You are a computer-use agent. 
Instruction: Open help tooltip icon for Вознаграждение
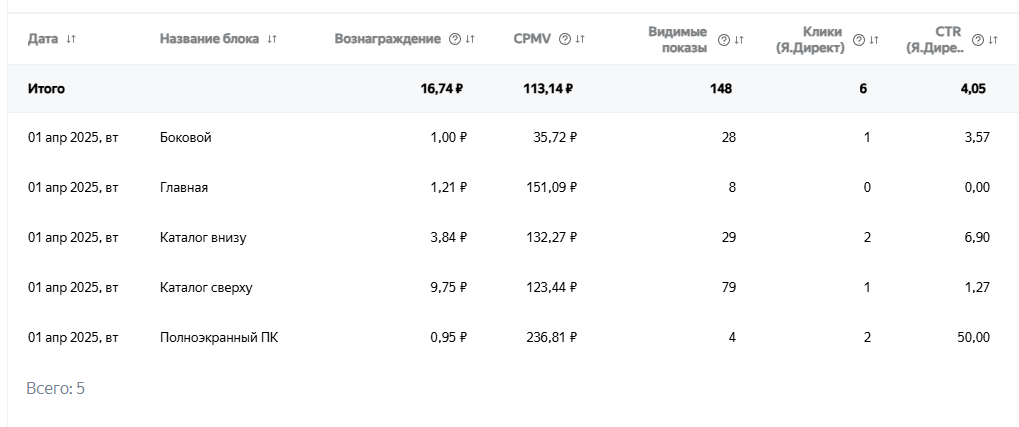[455, 39]
